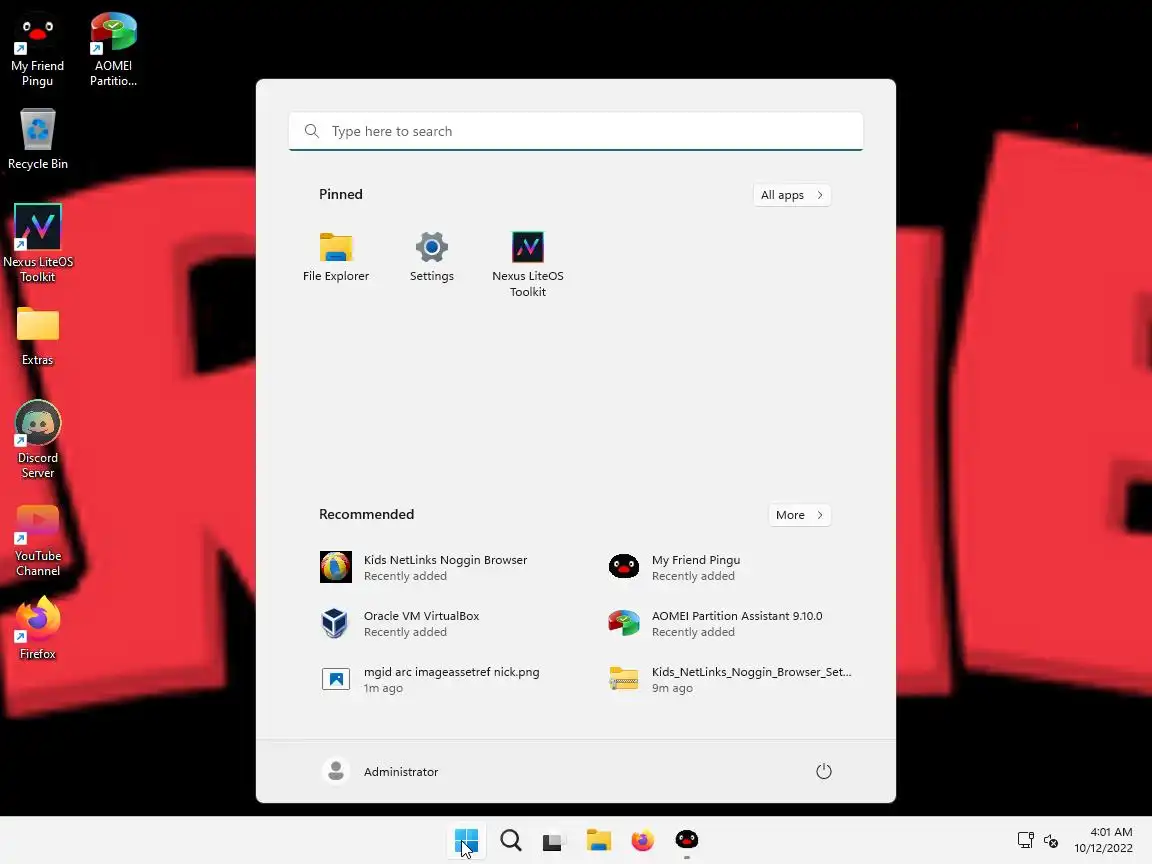This screenshot has height=864, width=1152.
Task: Open YouTube Channel desktop shortcut
Action: click(37, 540)
